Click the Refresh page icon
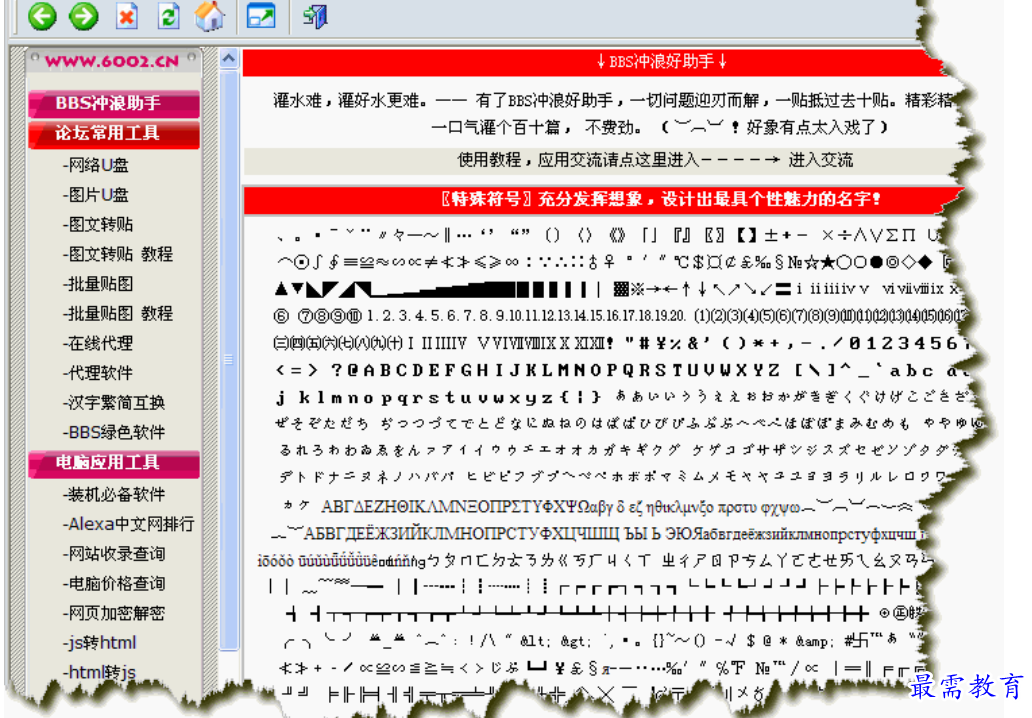The image size is (1032, 718). click(x=167, y=17)
